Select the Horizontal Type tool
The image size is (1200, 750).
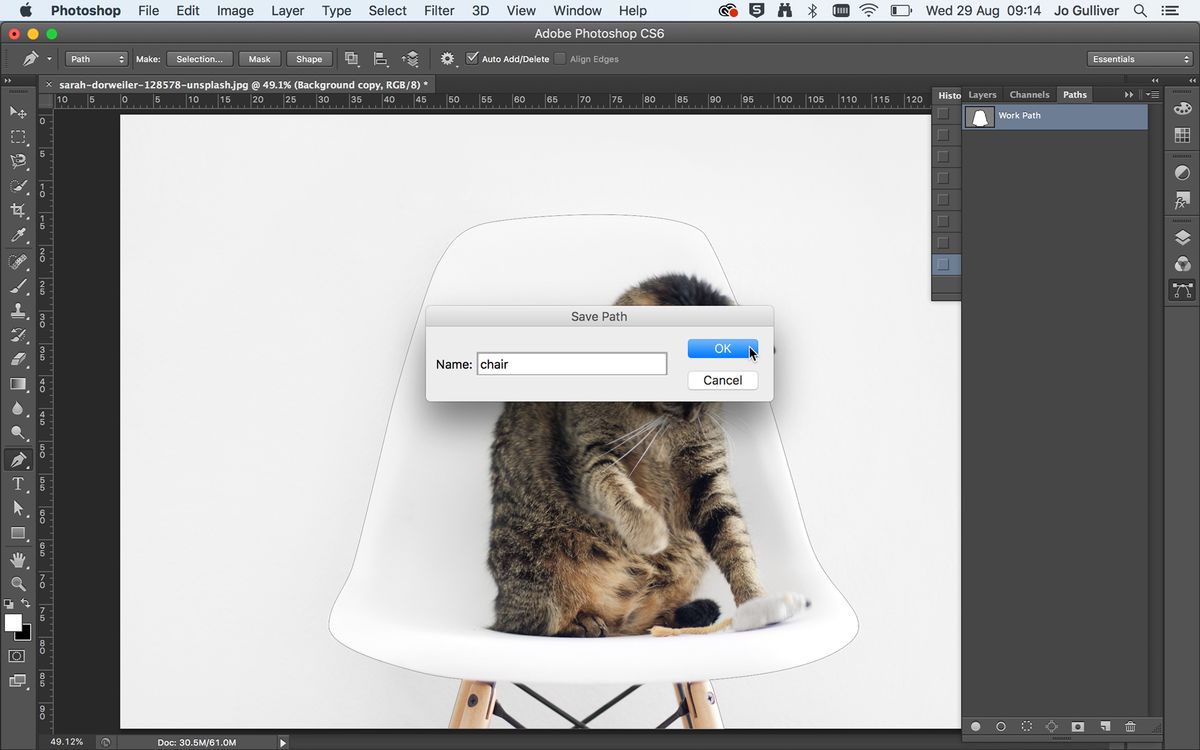pyautogui.click(x=18, y=484)
